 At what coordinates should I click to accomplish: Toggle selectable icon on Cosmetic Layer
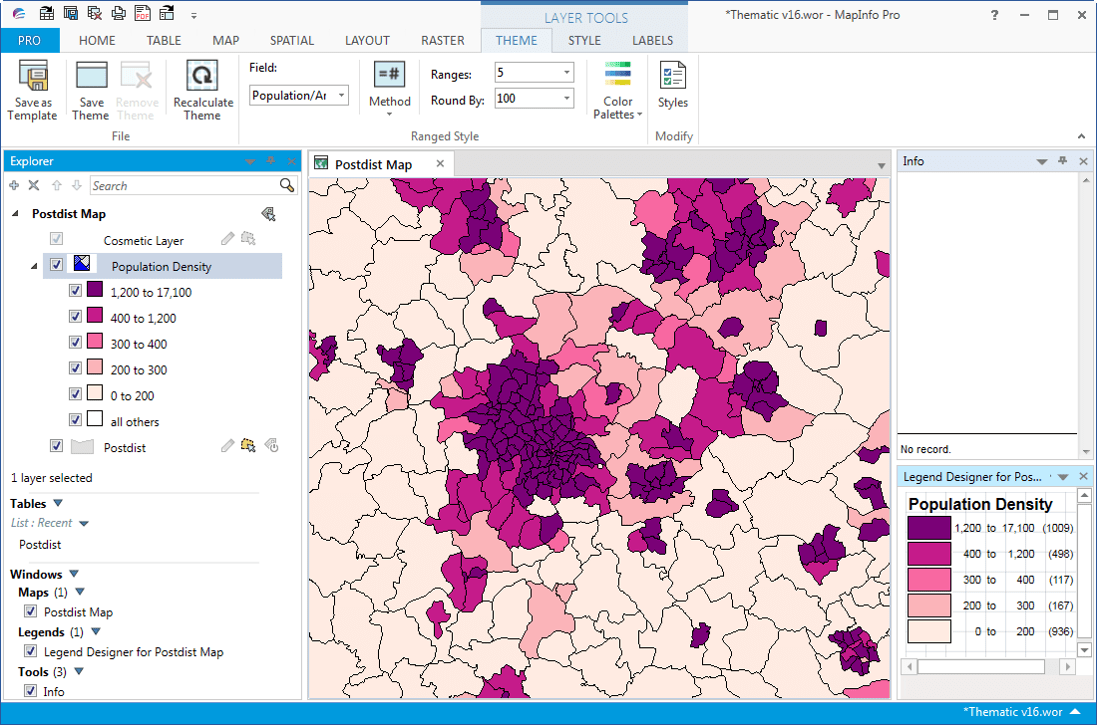(248, 239)
